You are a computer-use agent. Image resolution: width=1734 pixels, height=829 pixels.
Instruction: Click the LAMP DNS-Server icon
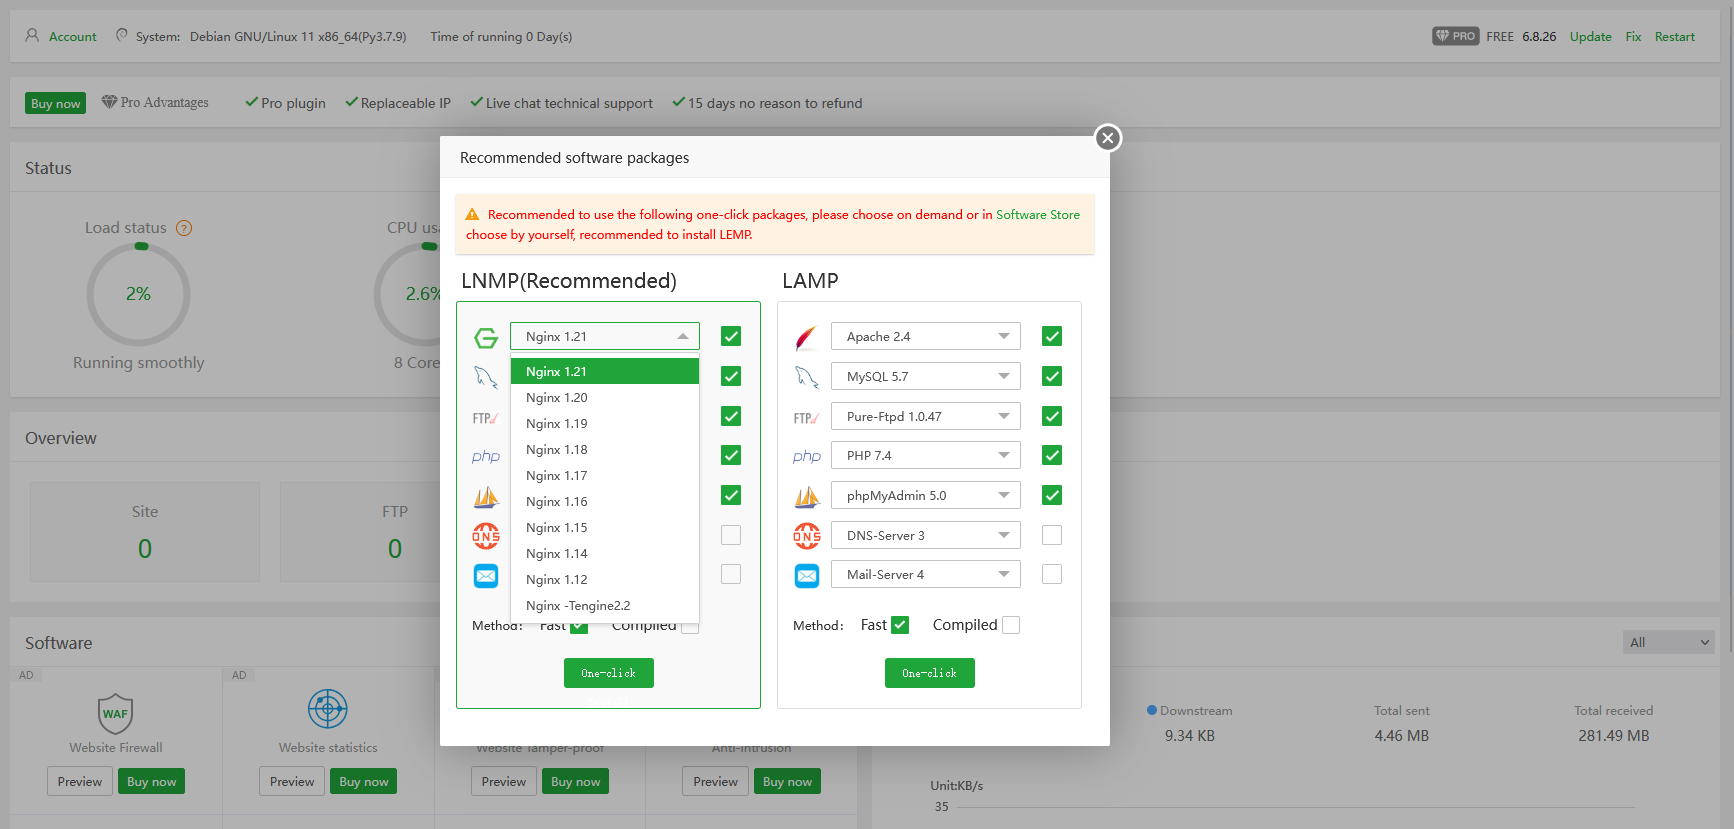pyautogui.click(x=807, y=536)
